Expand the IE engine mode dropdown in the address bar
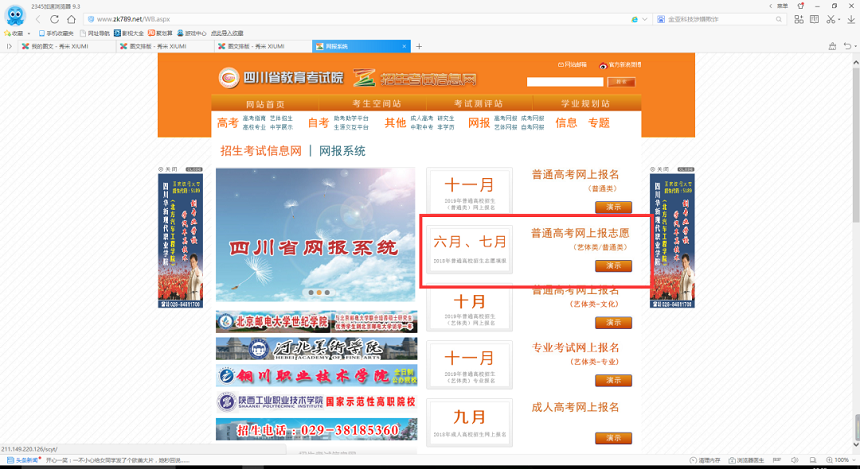The height and width of the screenshot is (469, 860). coord(645,19)
